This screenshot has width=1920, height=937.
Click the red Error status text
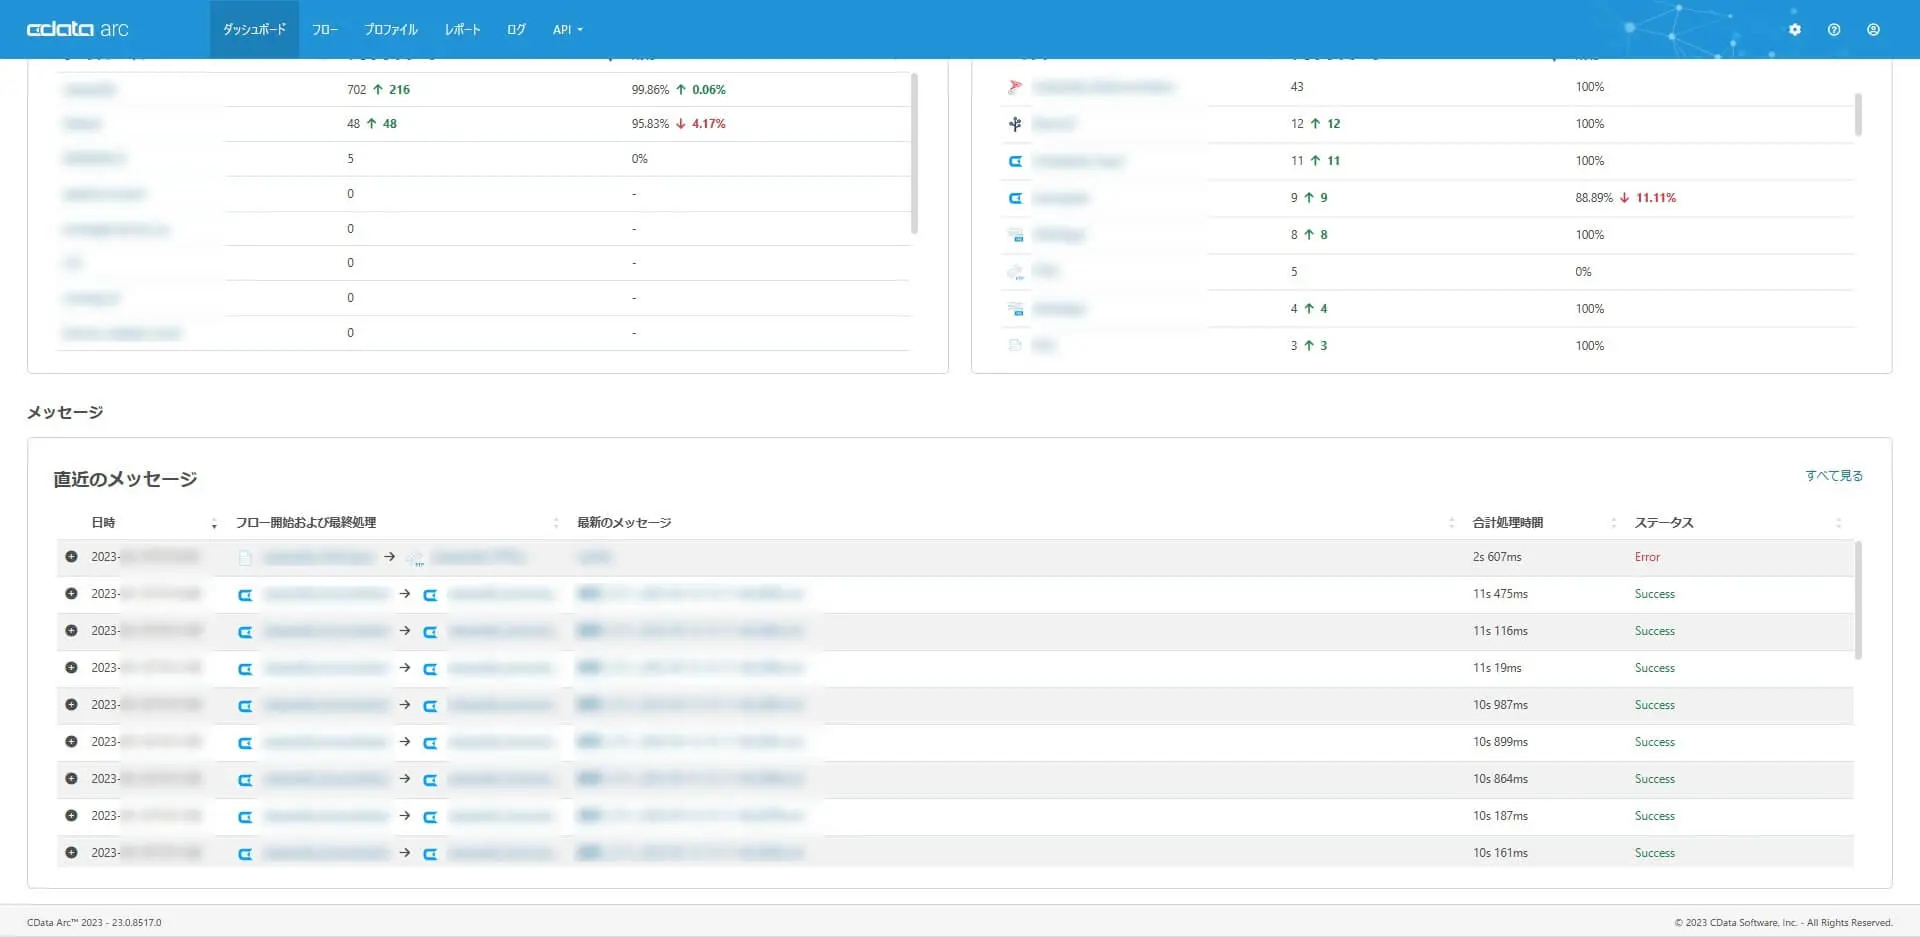coord(1647,557)
